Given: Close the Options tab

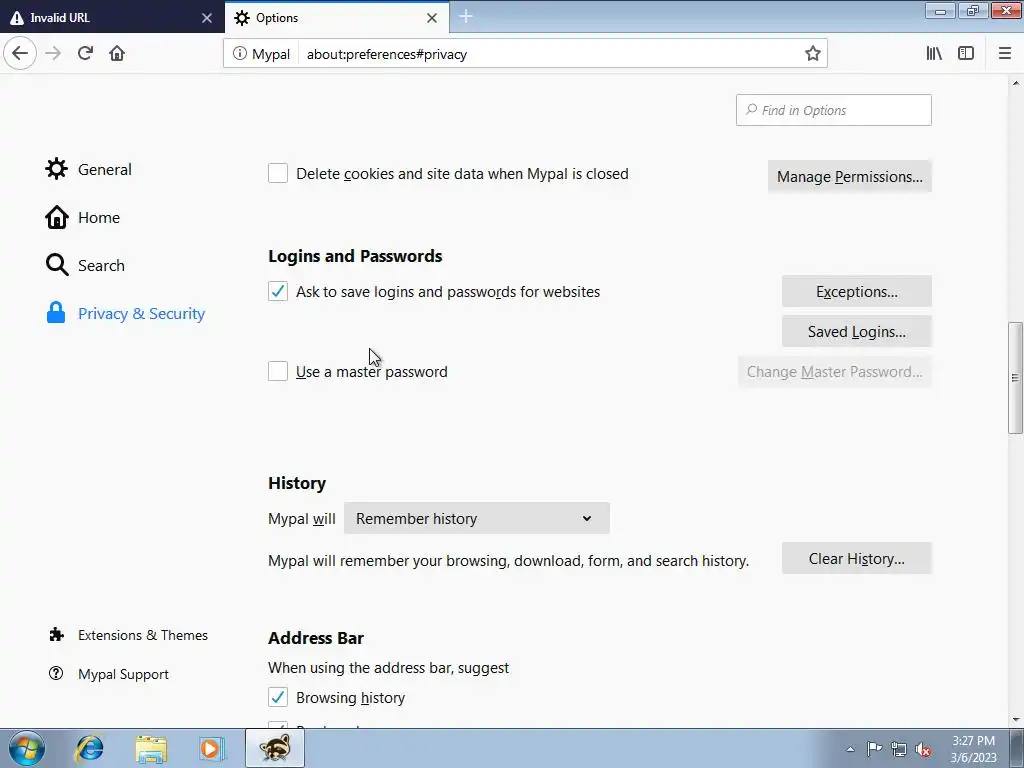Looking at the screenshot, I should tap(432, 18).
